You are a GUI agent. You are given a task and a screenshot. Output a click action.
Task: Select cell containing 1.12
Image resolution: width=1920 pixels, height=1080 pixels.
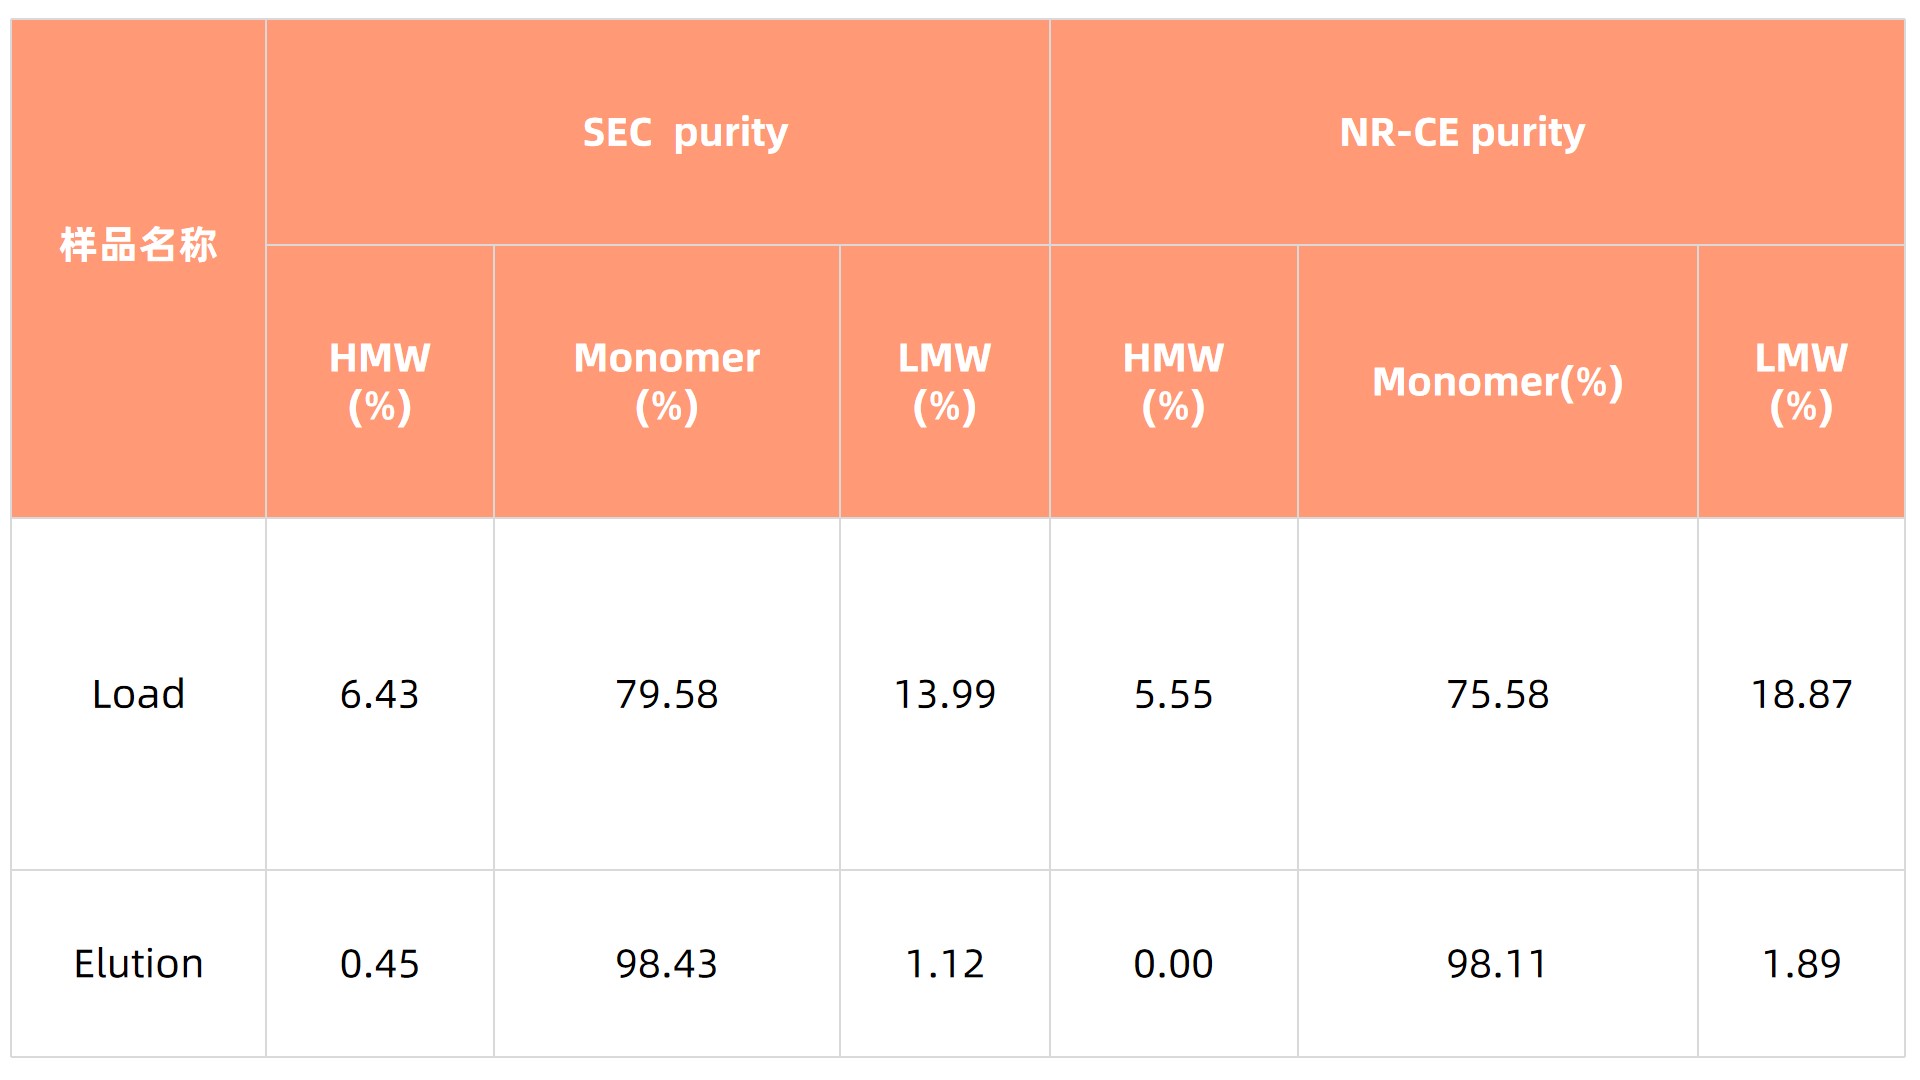point(944,964)
